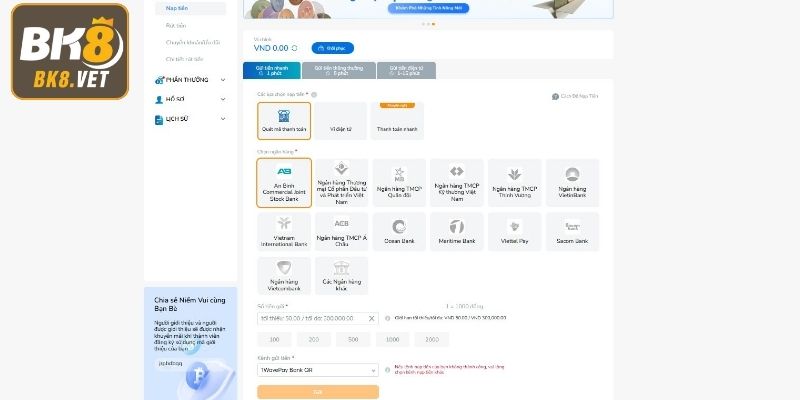
Task: Select Ngân hàng TMCP Á Châu (ACB)
Action: [x=341, y=232]
